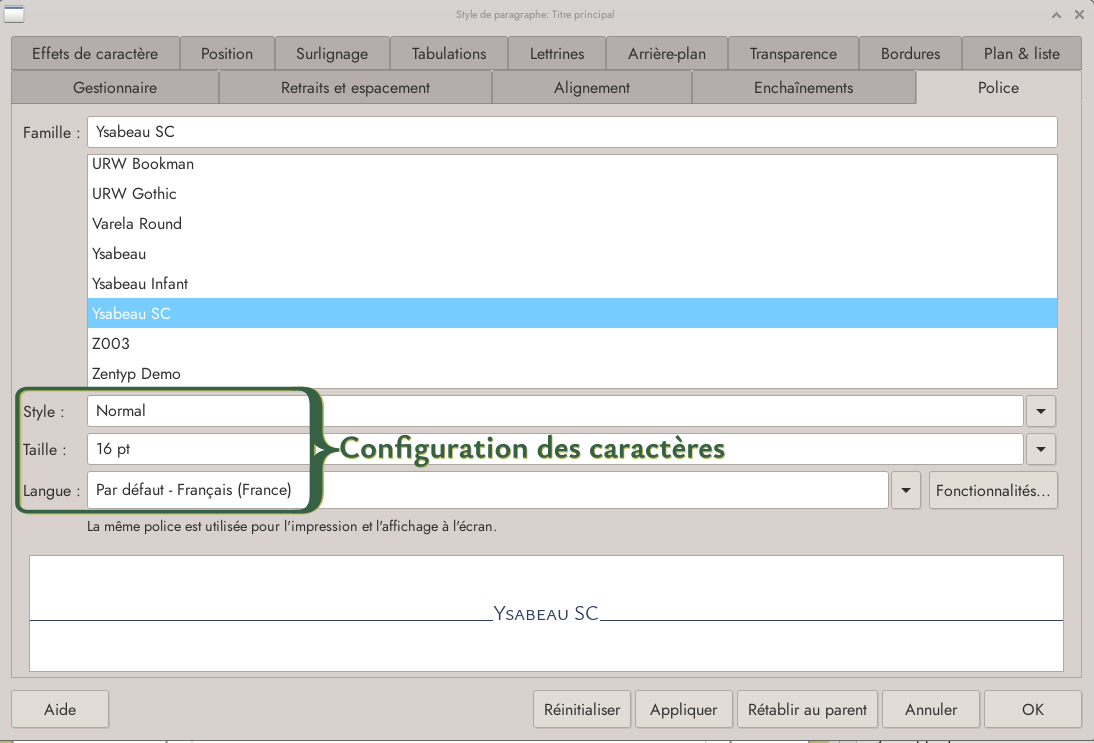Open the Position tab
1094x743 pixels.
pyautogui.click(x=227, y=54)
